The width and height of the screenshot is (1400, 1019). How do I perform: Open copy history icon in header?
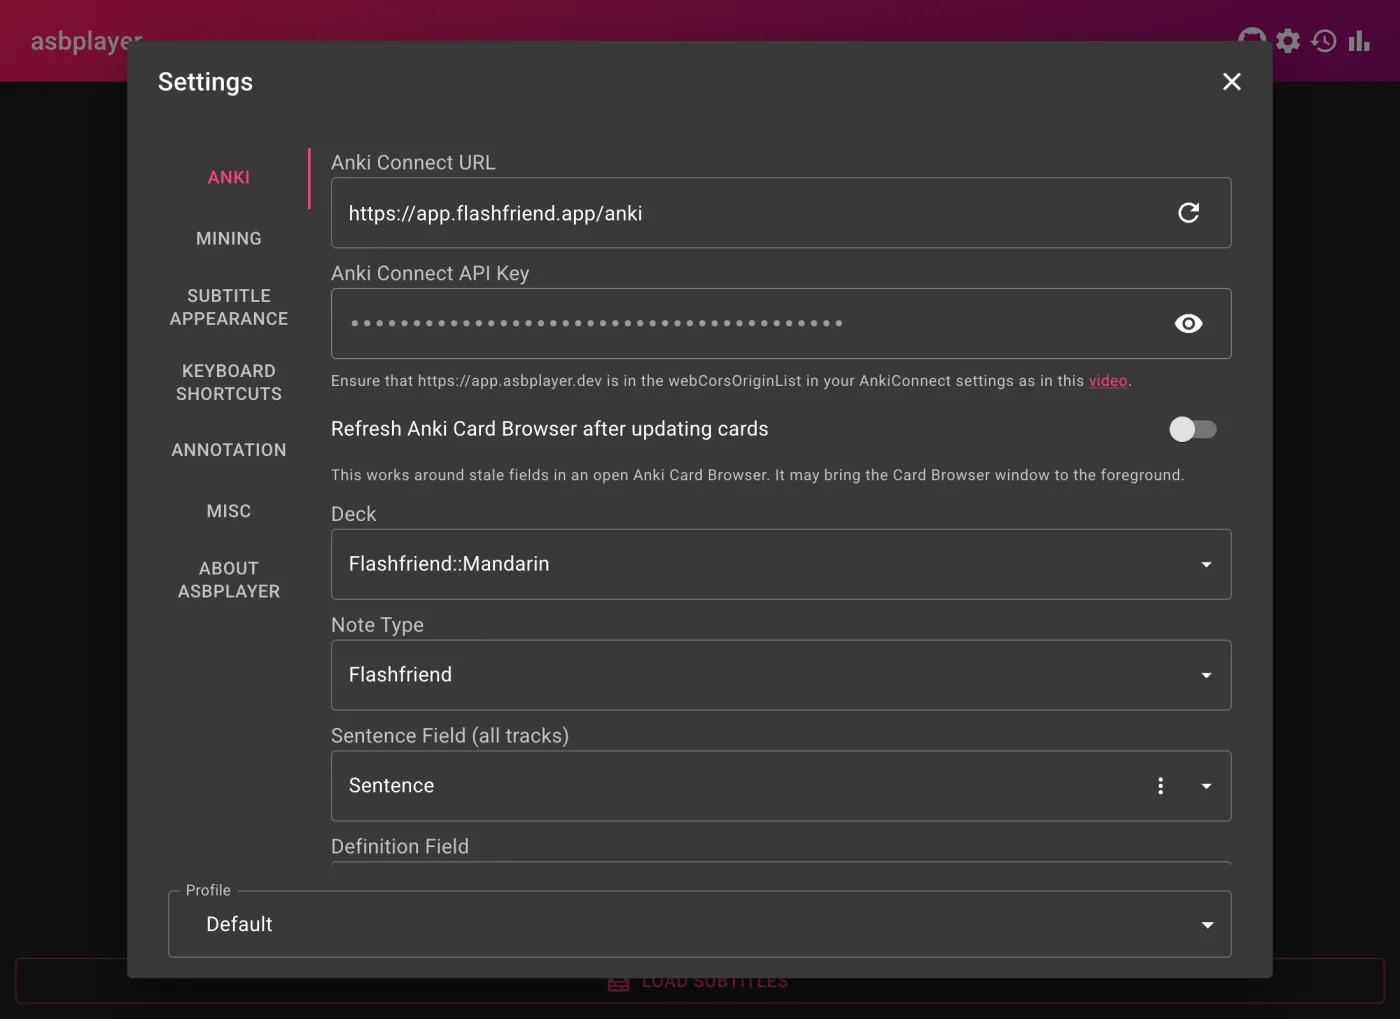(1324, 40)
